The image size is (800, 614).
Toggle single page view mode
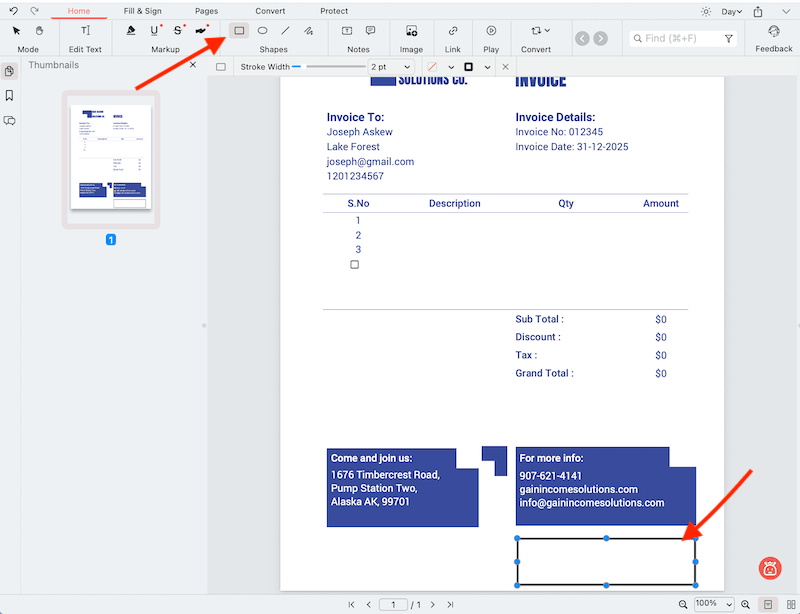point(768,604)
